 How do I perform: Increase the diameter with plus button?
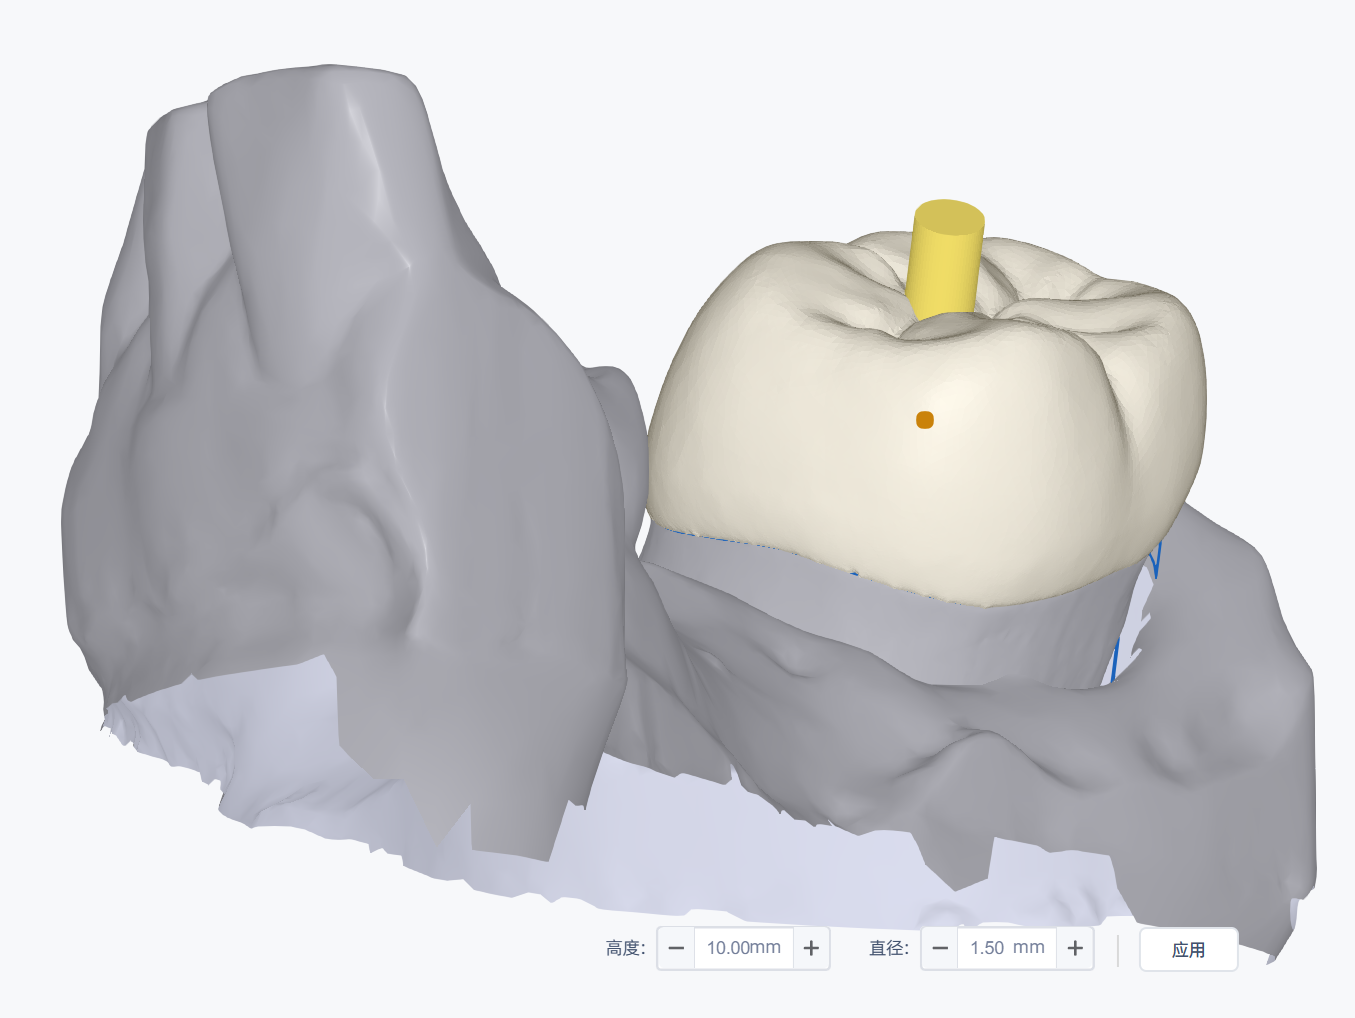(1075, 948)
